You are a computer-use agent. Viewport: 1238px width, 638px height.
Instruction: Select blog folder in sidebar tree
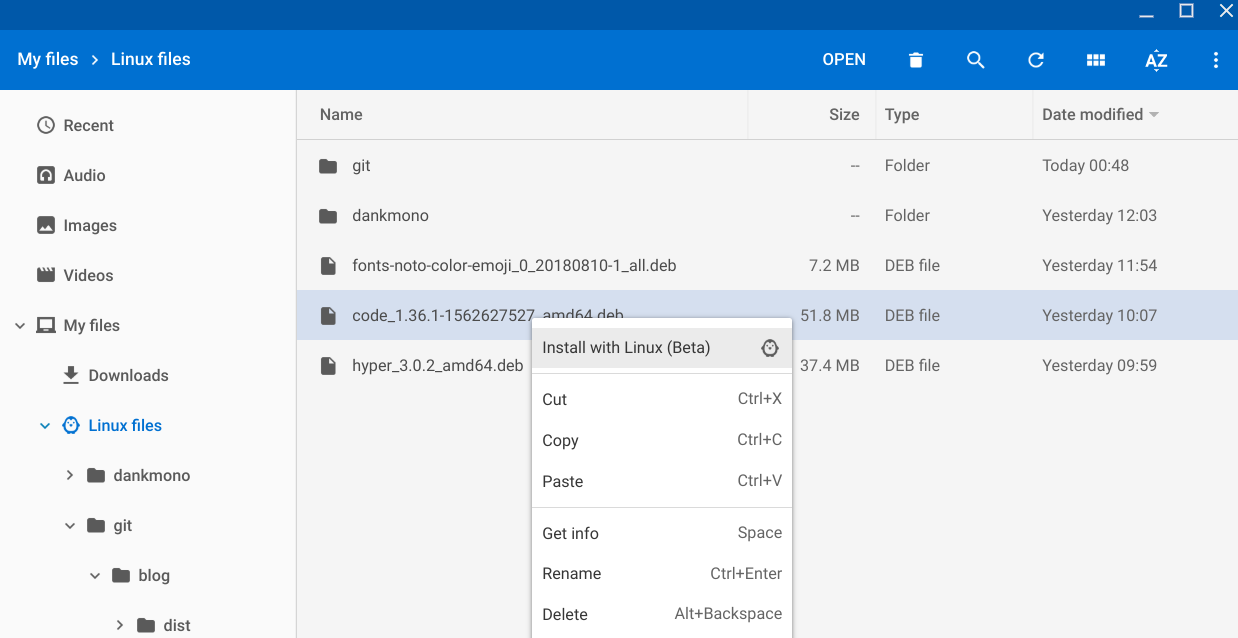[x=154, y=575]
